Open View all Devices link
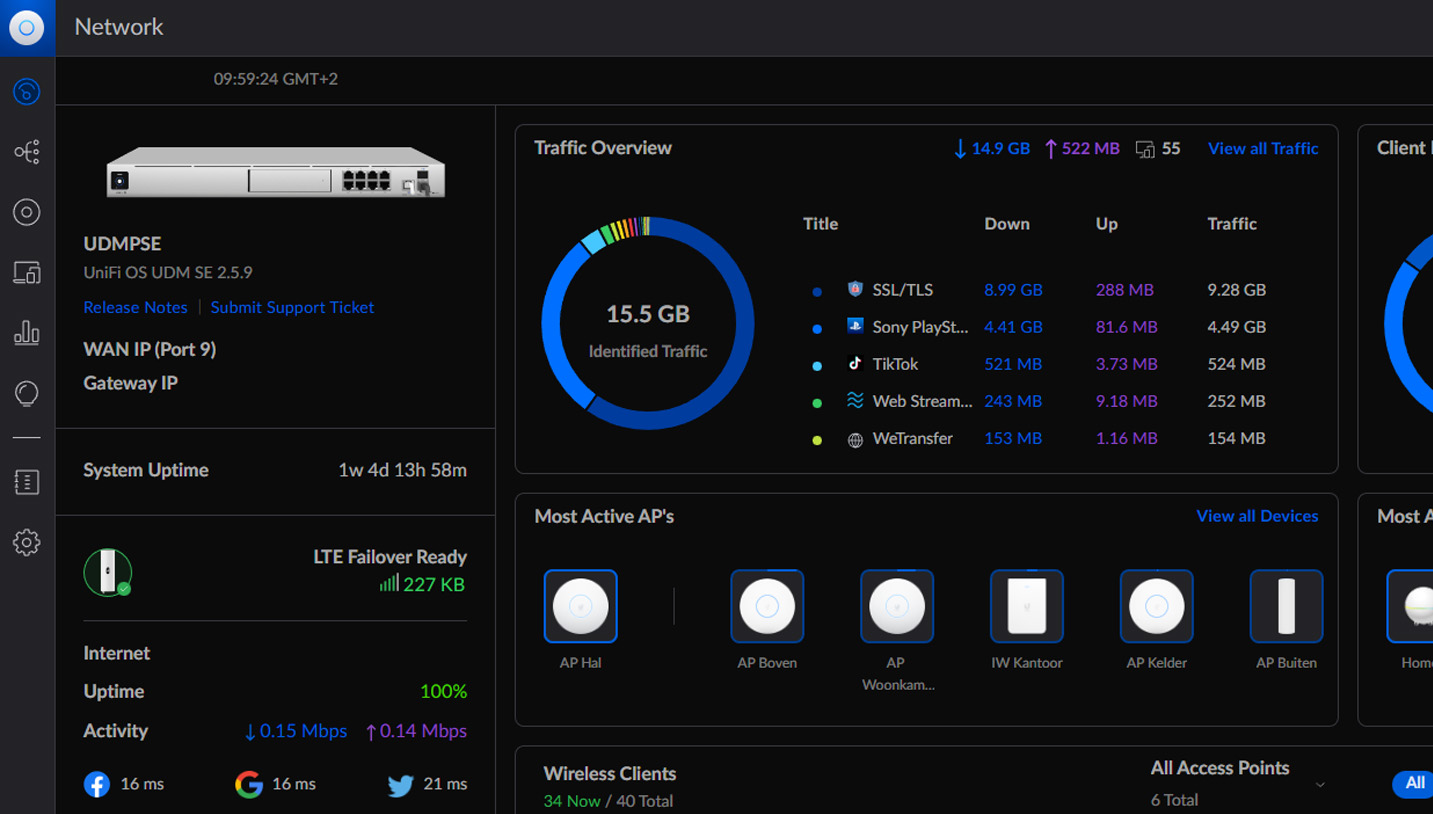Image resolution: width=1433 pixels, height=814 pixels. pos(1257,516)
